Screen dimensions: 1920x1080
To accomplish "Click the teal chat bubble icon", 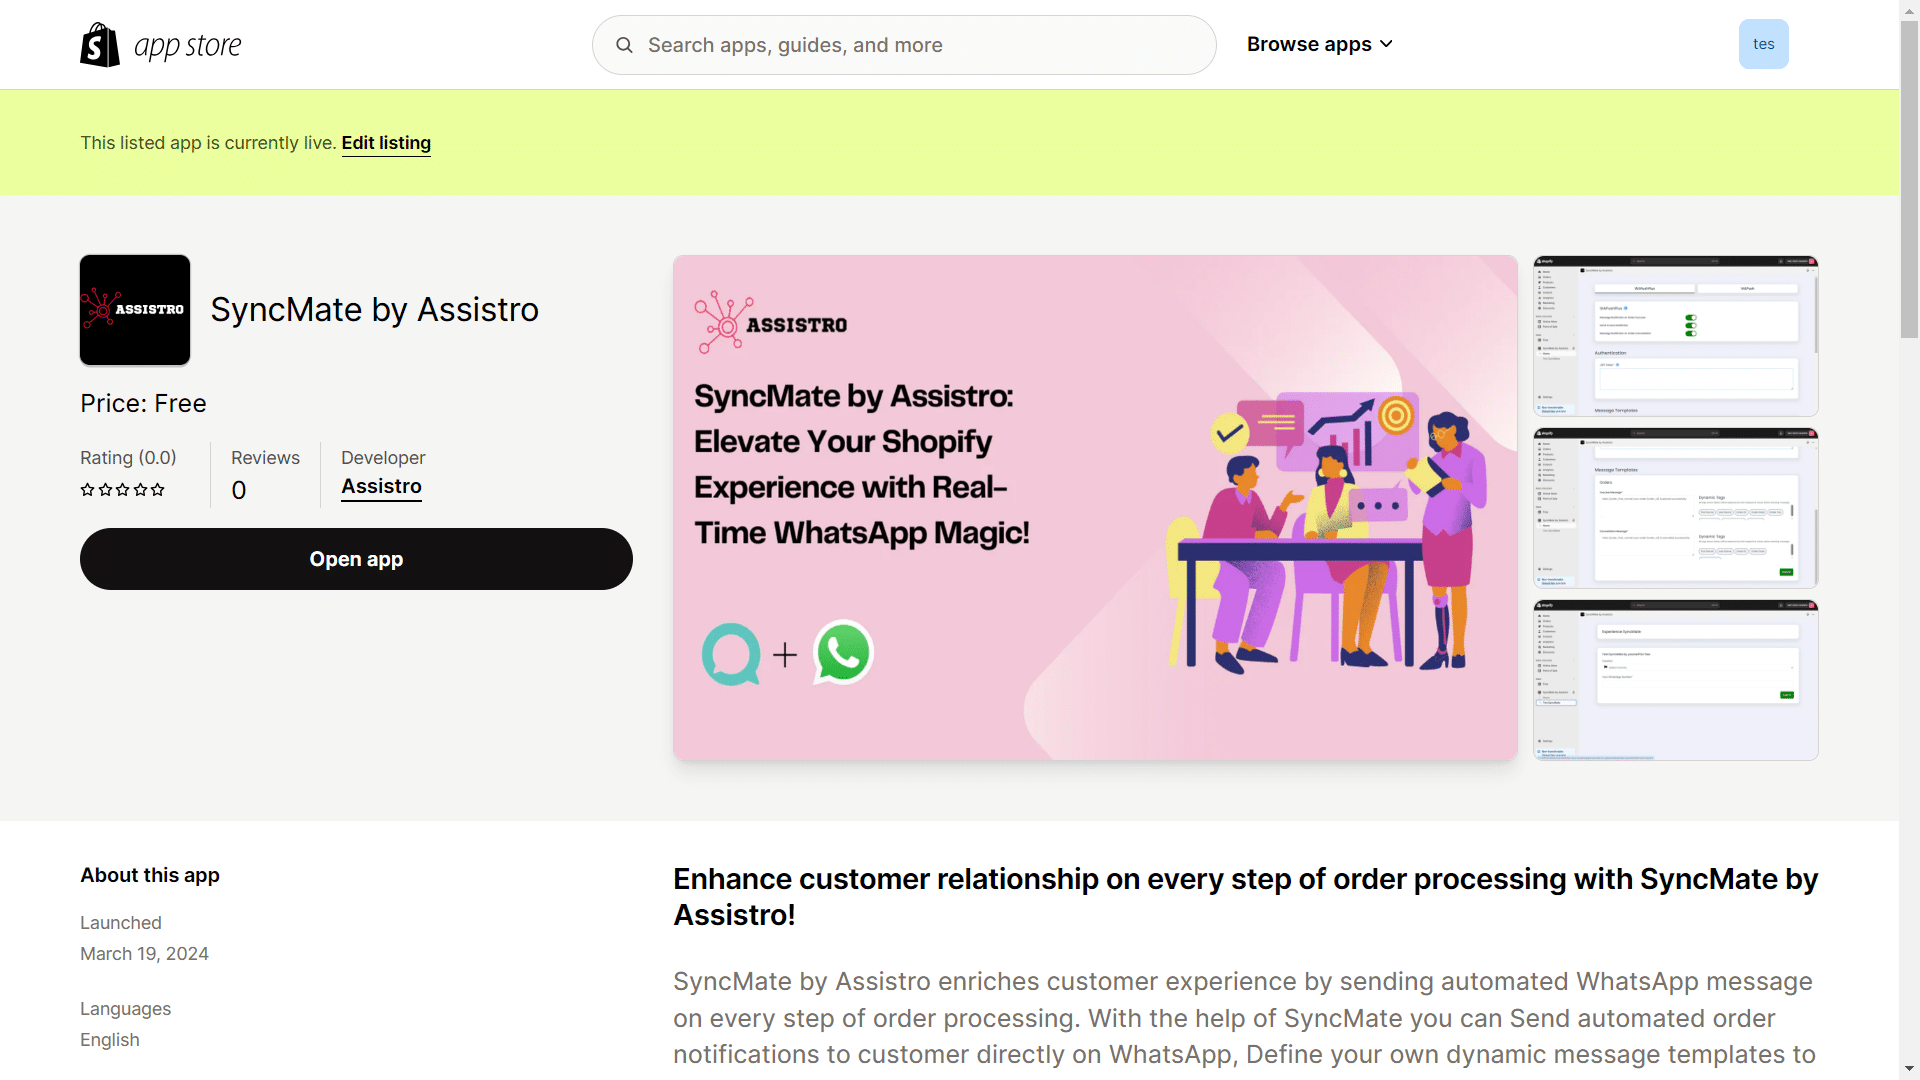I will click(731, 654).
